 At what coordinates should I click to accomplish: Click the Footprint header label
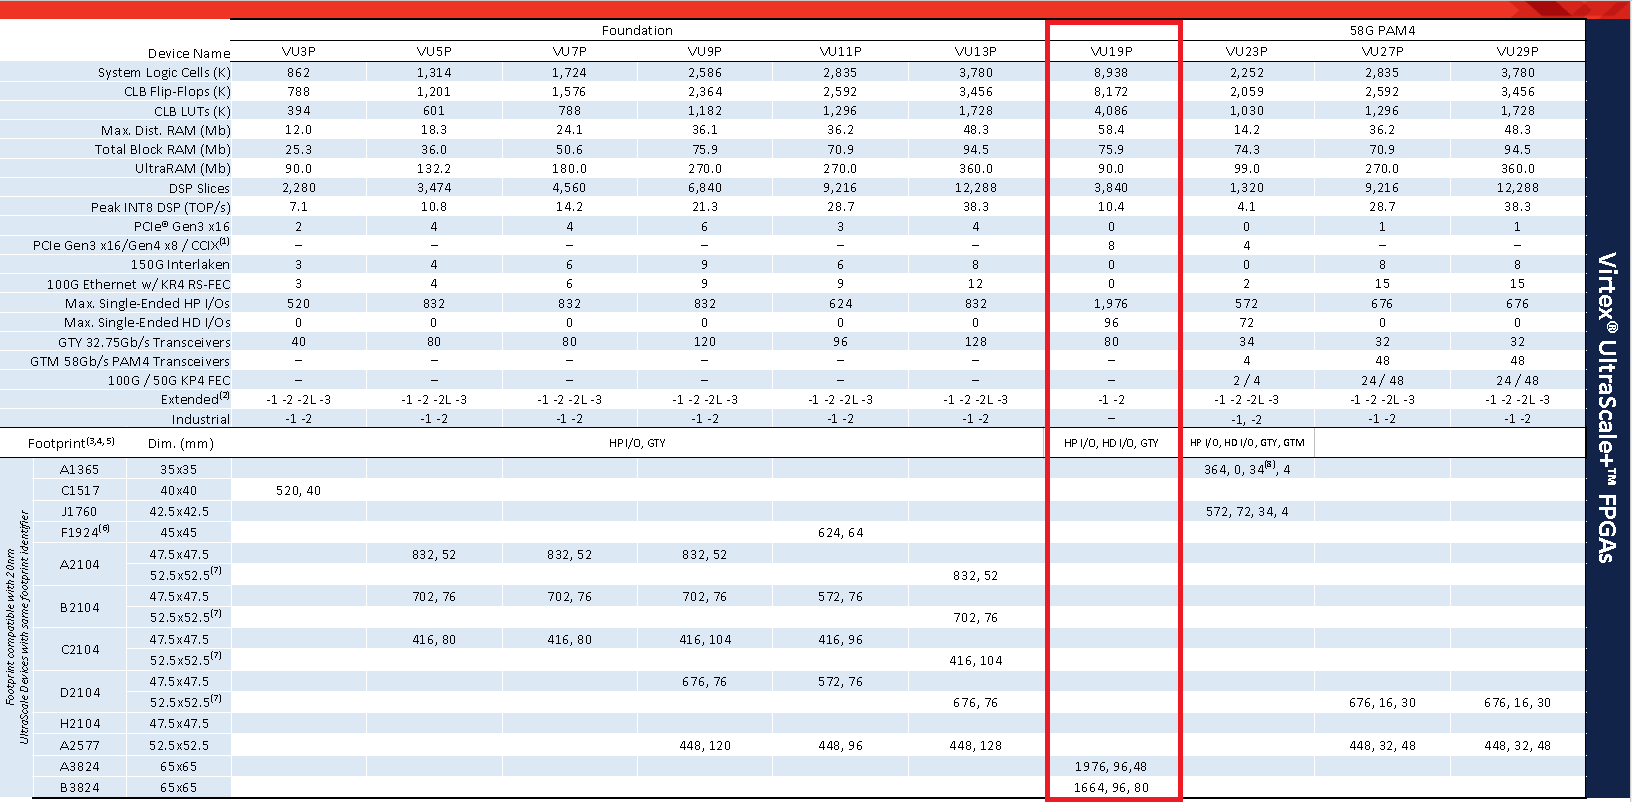71,443
